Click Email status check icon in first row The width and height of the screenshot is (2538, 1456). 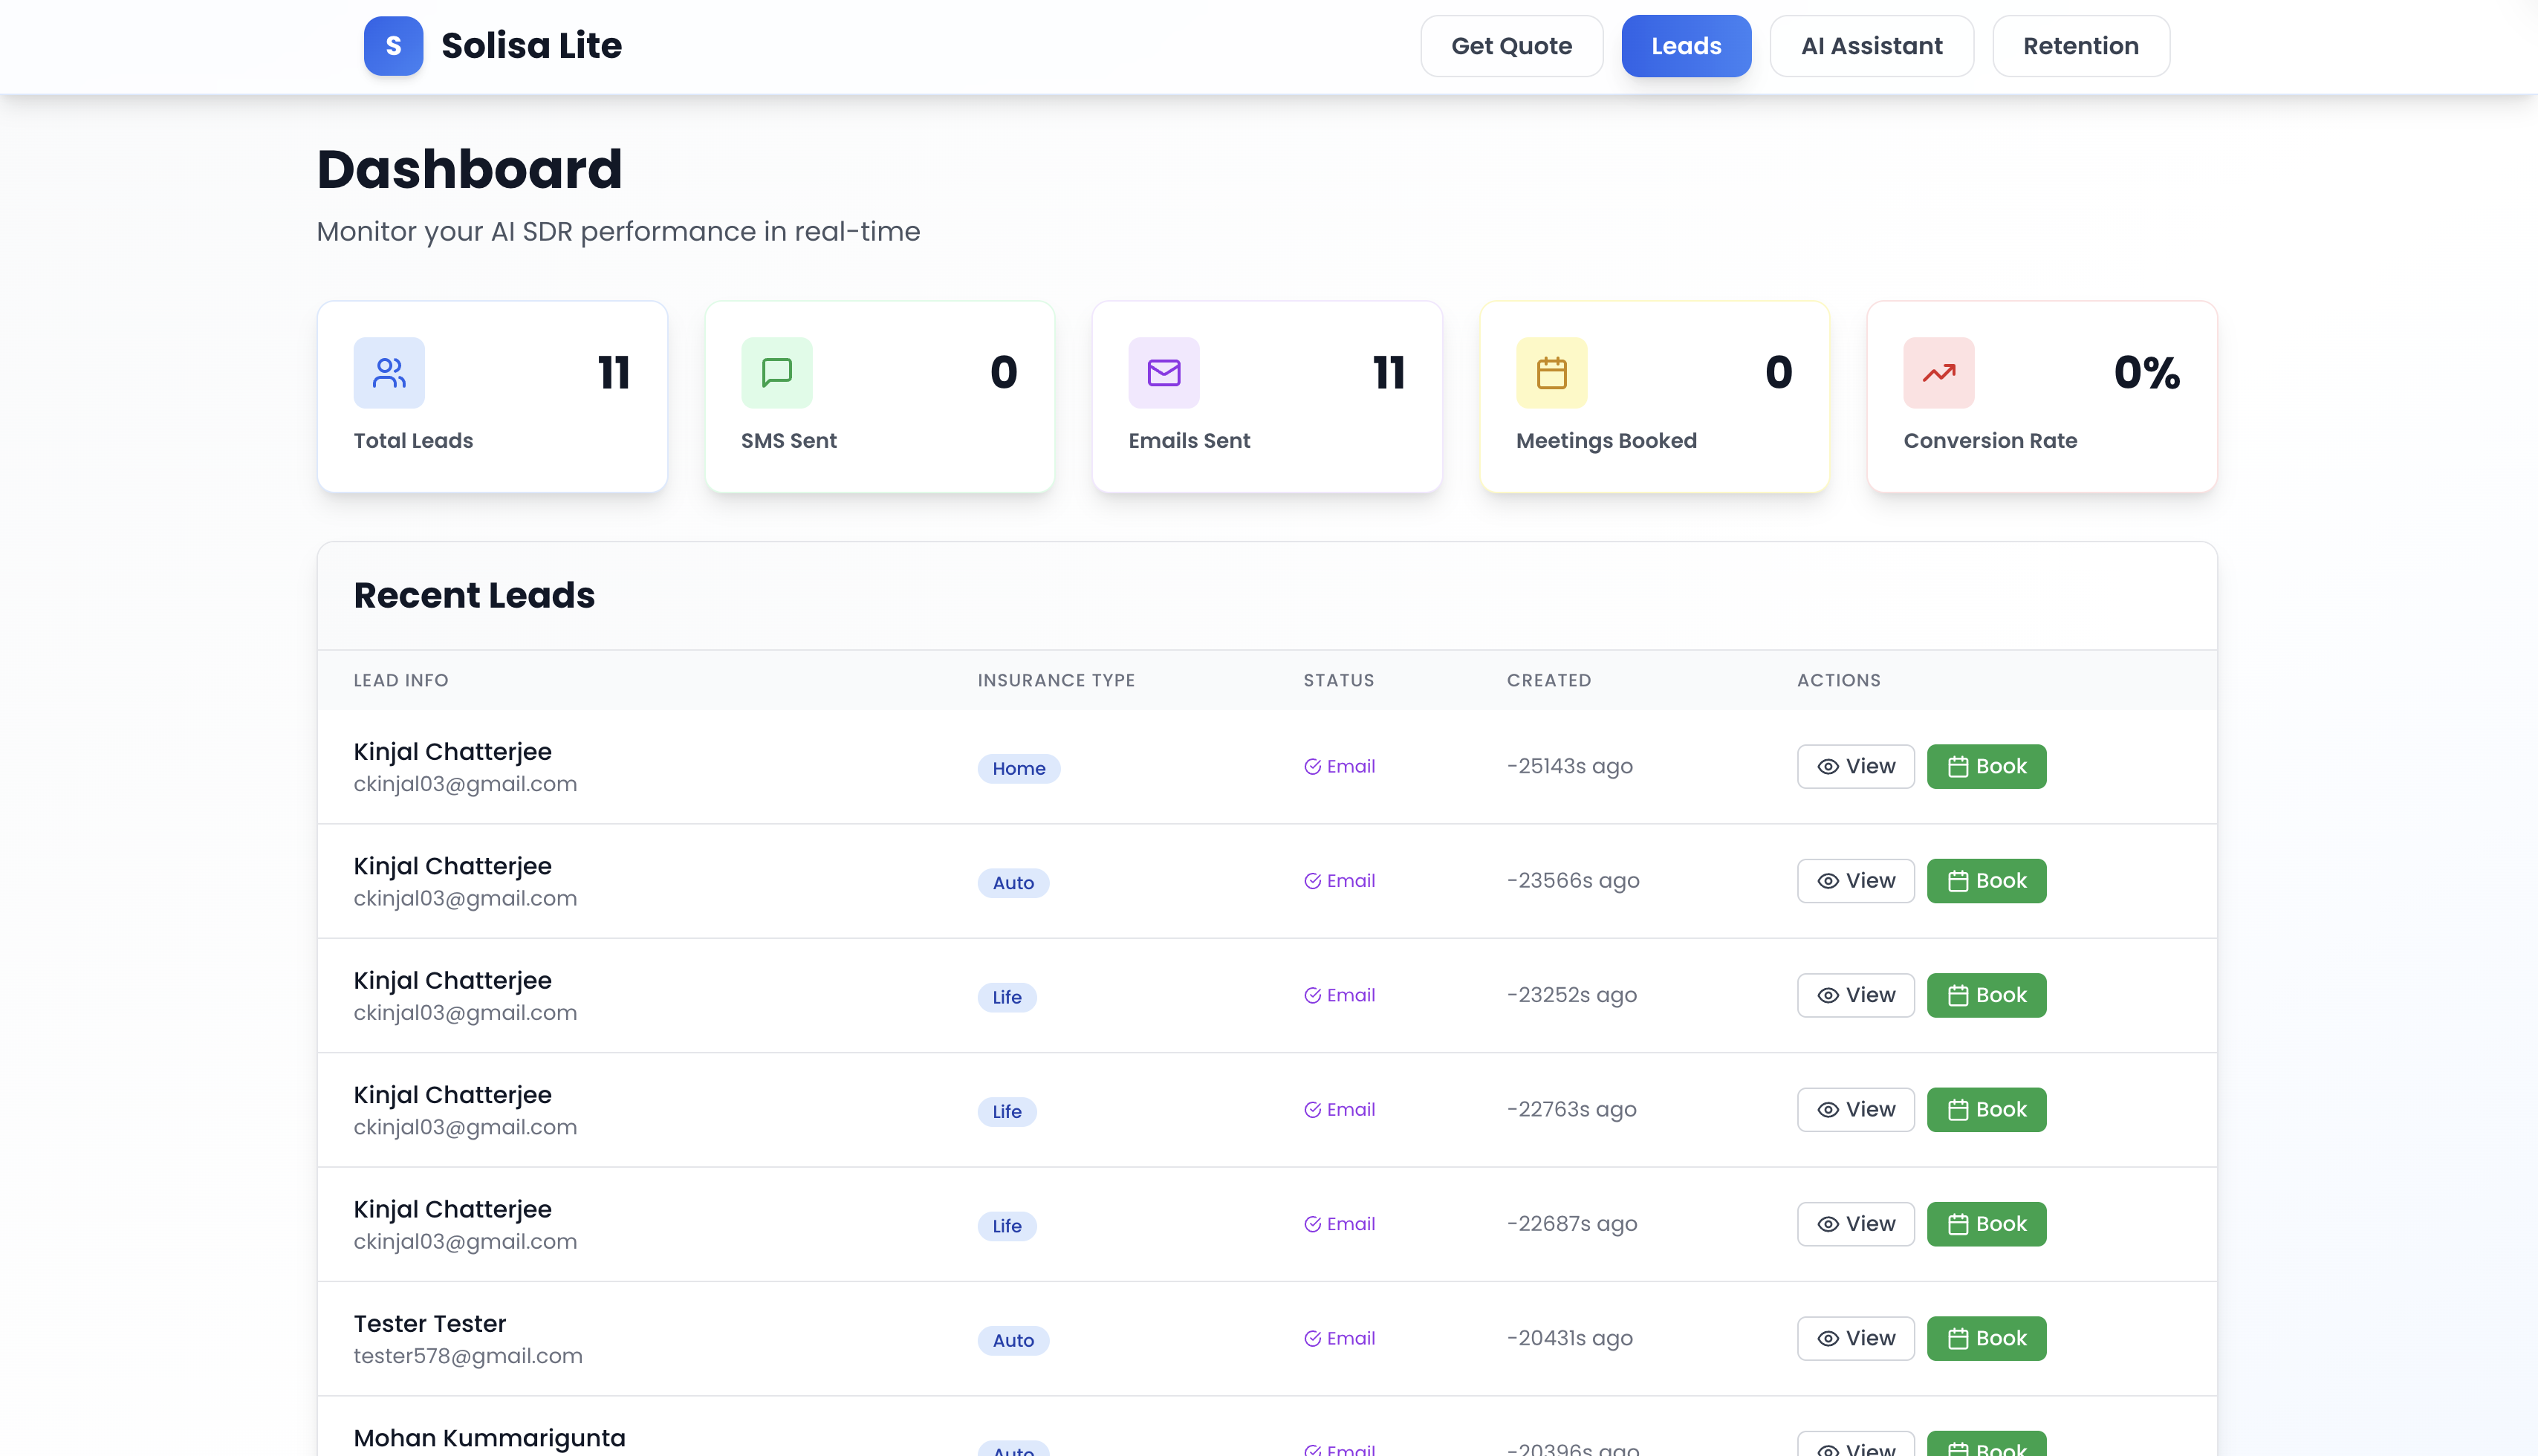click(x=1312, y=767)
